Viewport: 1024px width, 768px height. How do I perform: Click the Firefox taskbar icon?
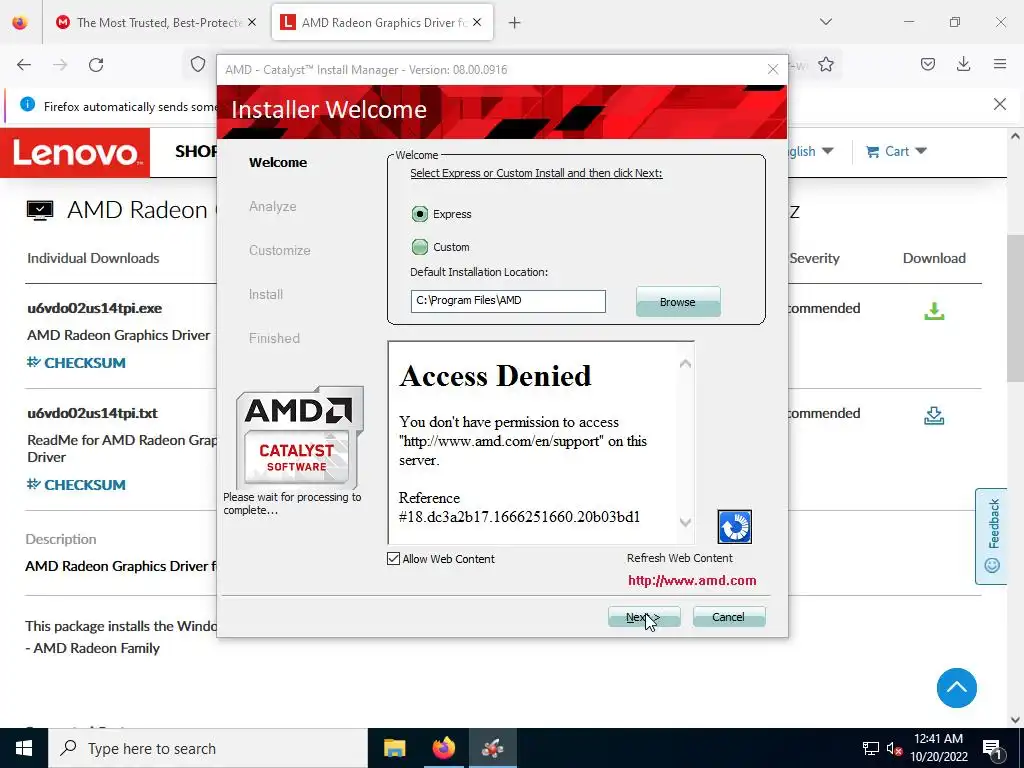[x=443, y=748]
